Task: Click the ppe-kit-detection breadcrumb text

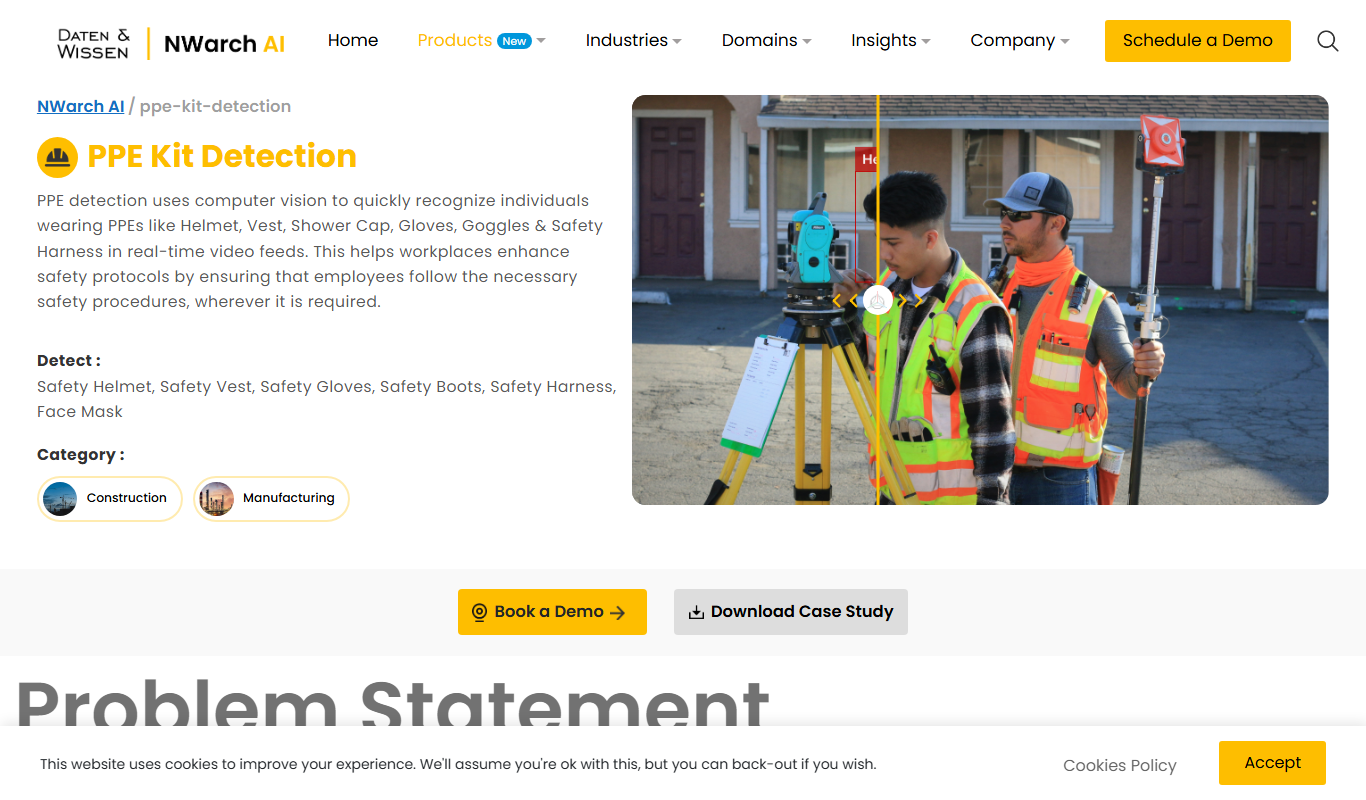Action: point(215,106)
